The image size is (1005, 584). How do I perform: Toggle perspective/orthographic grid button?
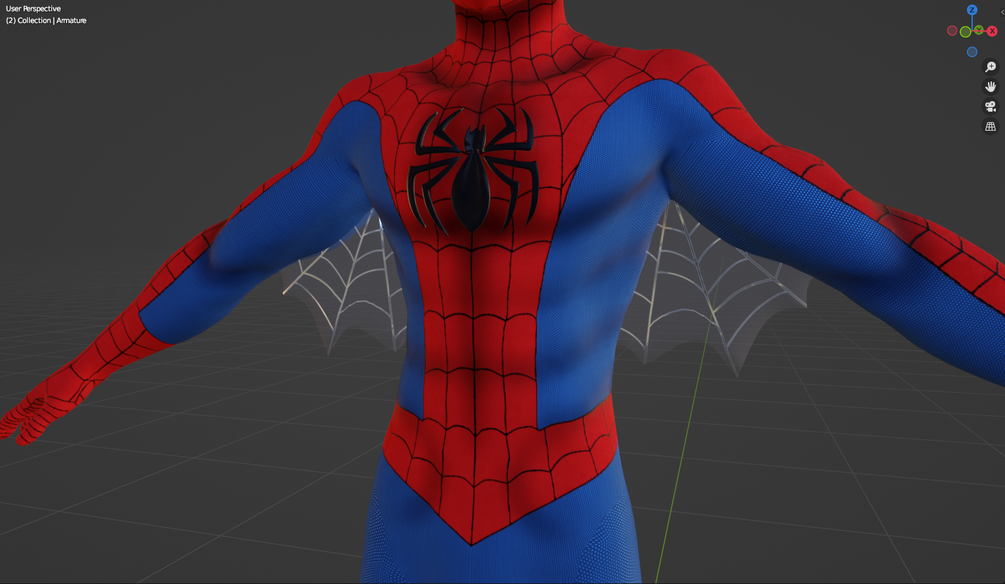990,126
